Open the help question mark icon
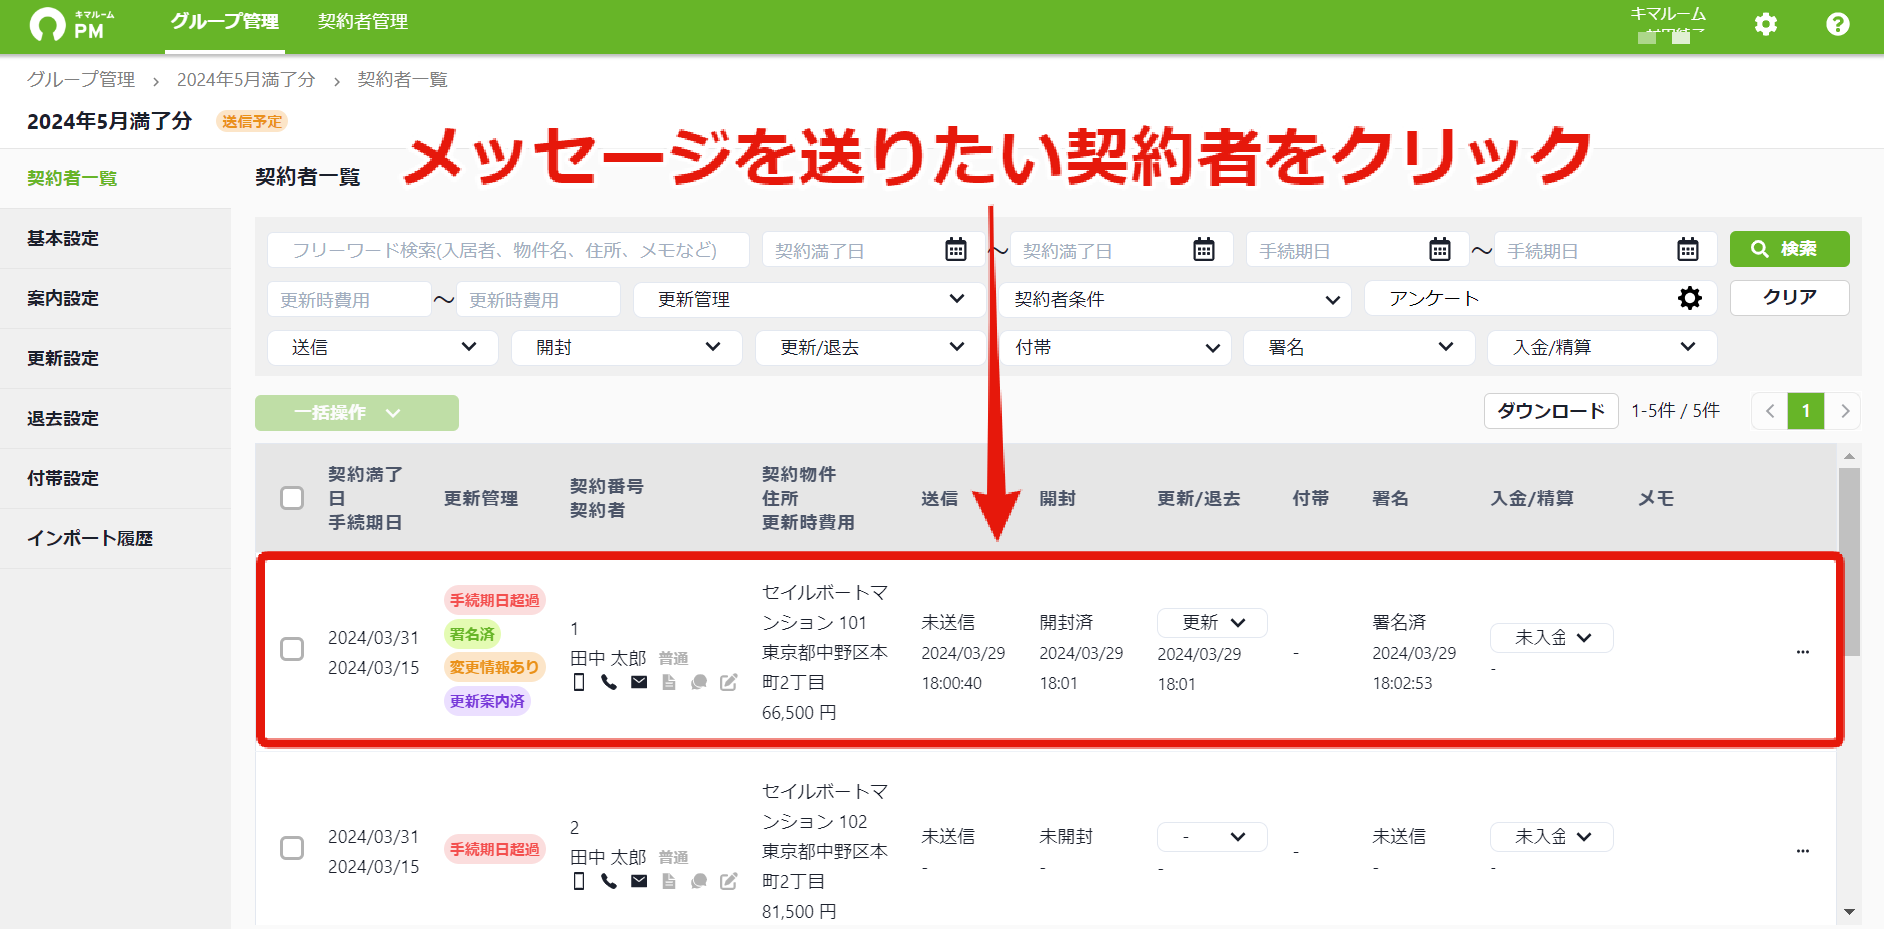 [1837, 24]
